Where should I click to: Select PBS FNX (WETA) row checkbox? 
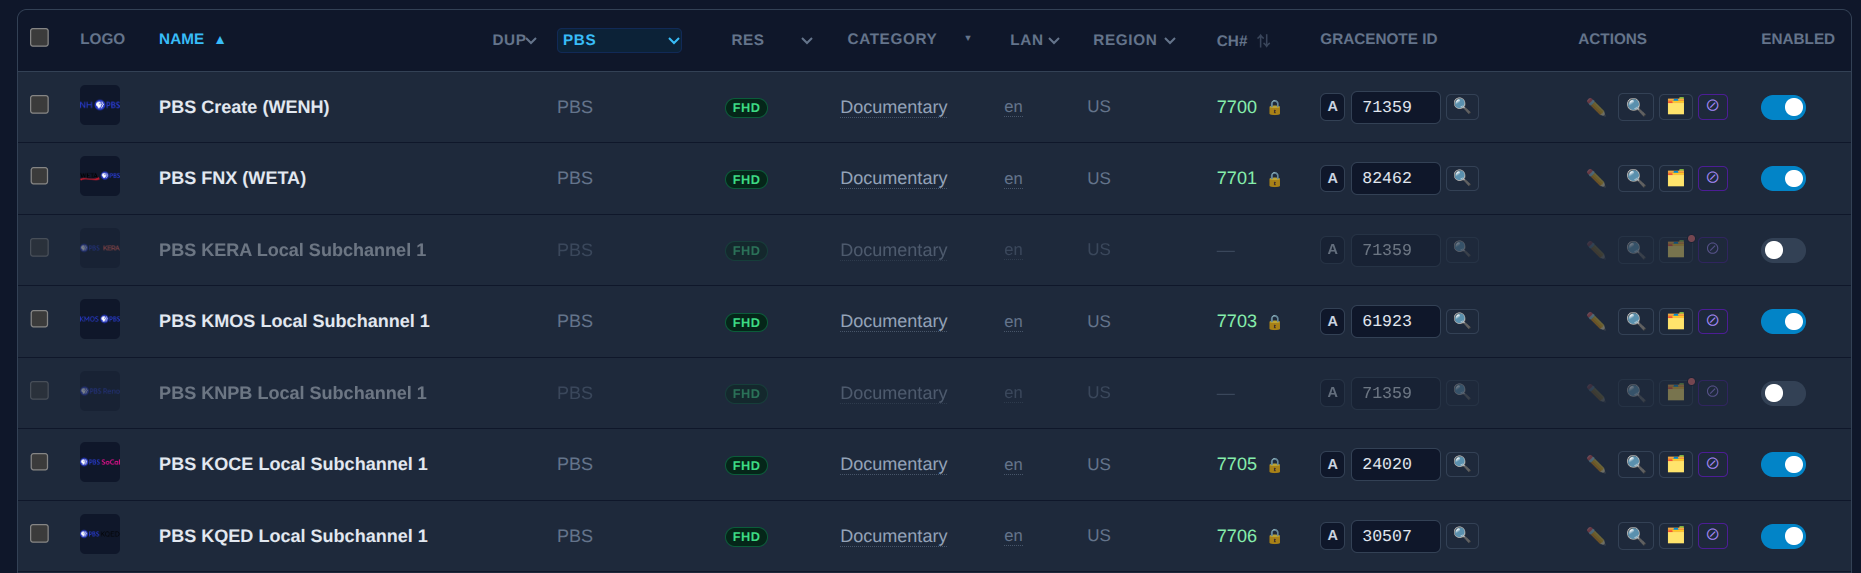point(40,176)
